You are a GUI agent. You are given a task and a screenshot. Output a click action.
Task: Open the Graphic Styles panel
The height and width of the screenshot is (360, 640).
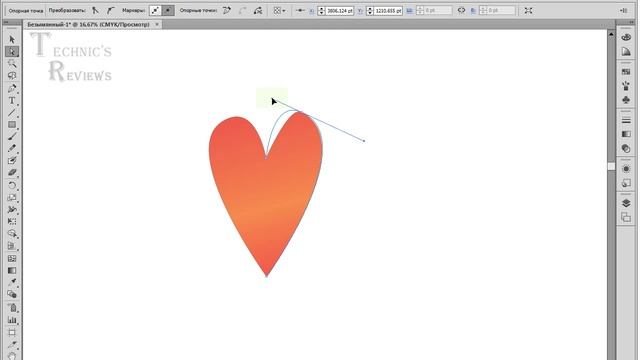click(x=626, y=183)
